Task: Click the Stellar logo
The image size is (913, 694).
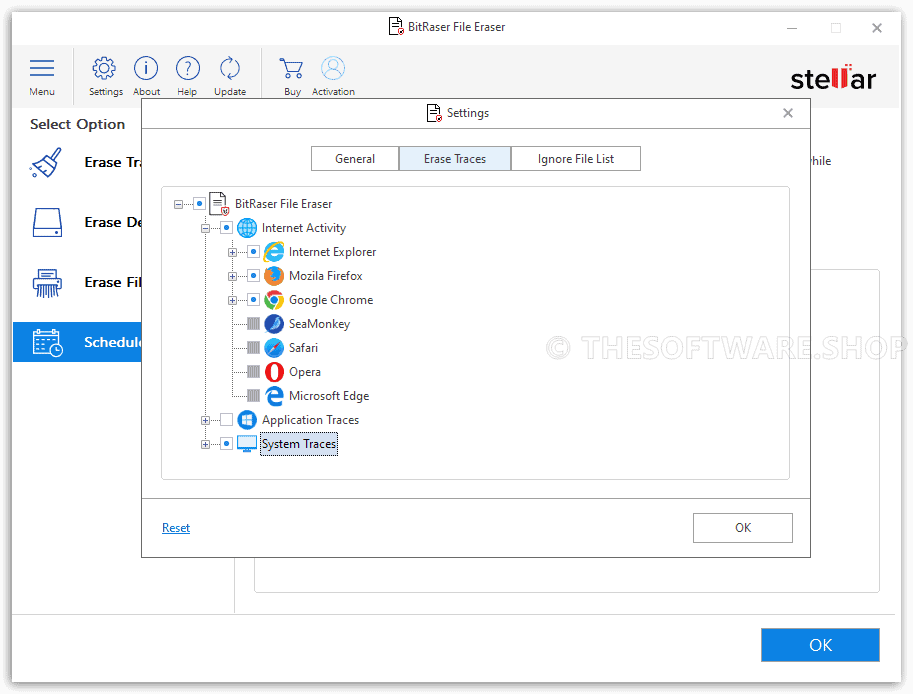Action: click(x=833, y=78)
